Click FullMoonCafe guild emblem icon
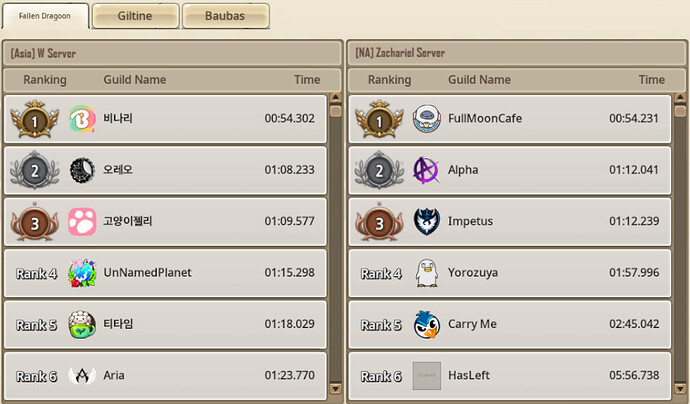 point(426,119)
